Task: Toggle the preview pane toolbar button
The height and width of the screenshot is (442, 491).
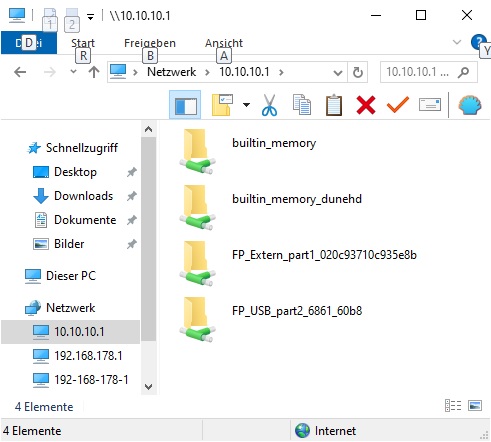Action: point(185,105)
